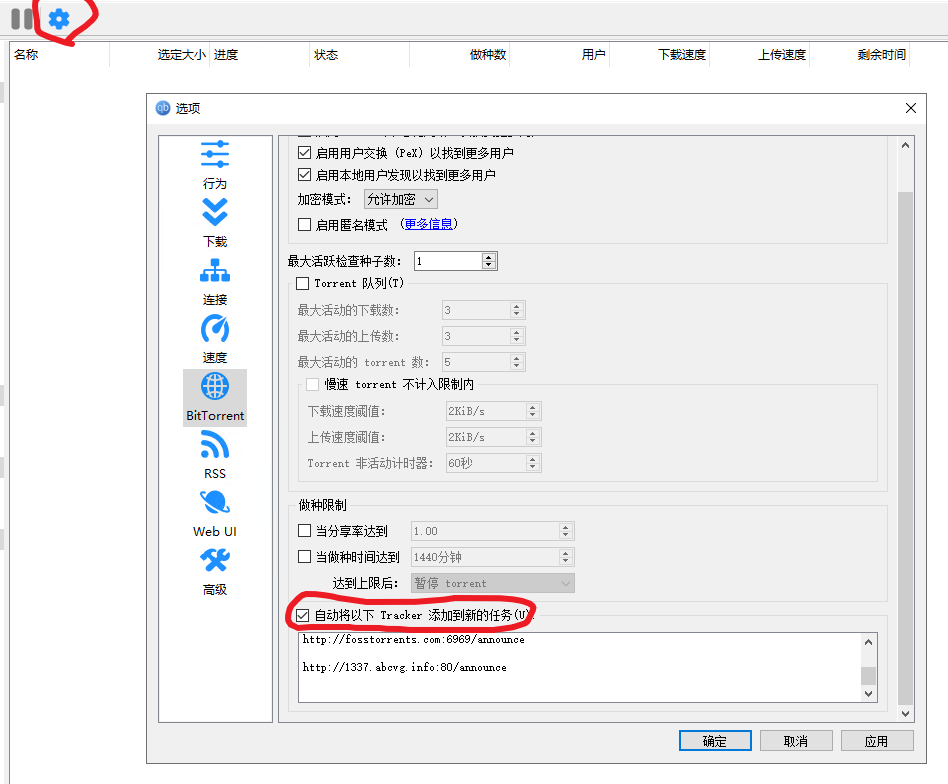948x784 pixels.
Task: Select the 下载 (Downloads) sidebar icon
Action: pyautogui.click(x=215, y=213)
